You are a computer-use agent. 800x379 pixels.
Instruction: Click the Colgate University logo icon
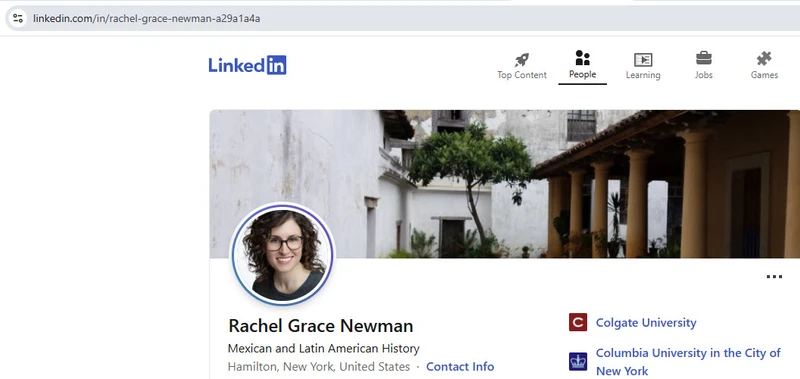tap(578, 322)
